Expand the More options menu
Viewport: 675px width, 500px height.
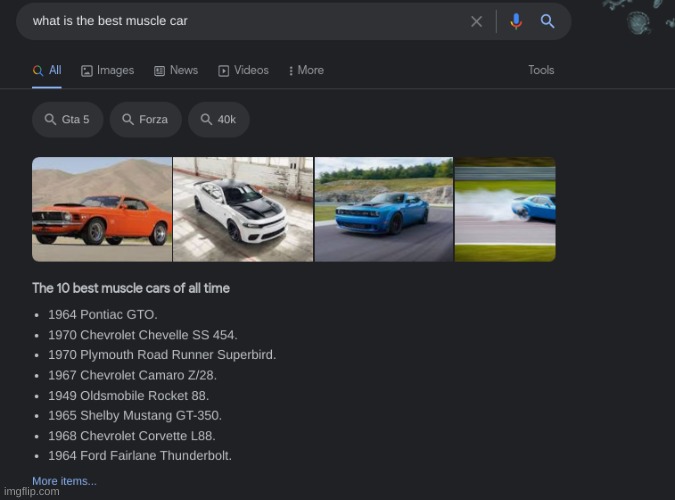click(x=306, y=70)
